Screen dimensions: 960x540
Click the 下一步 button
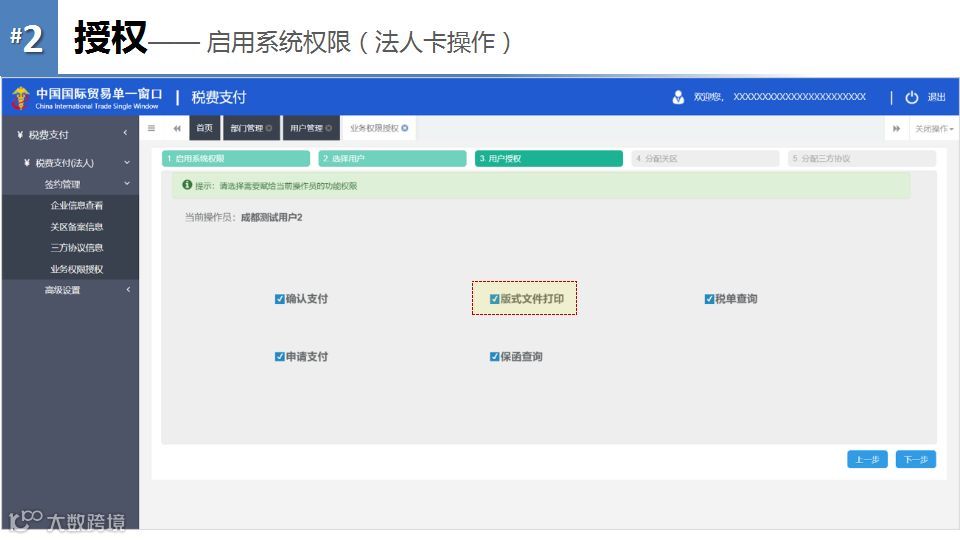(916, 459)
